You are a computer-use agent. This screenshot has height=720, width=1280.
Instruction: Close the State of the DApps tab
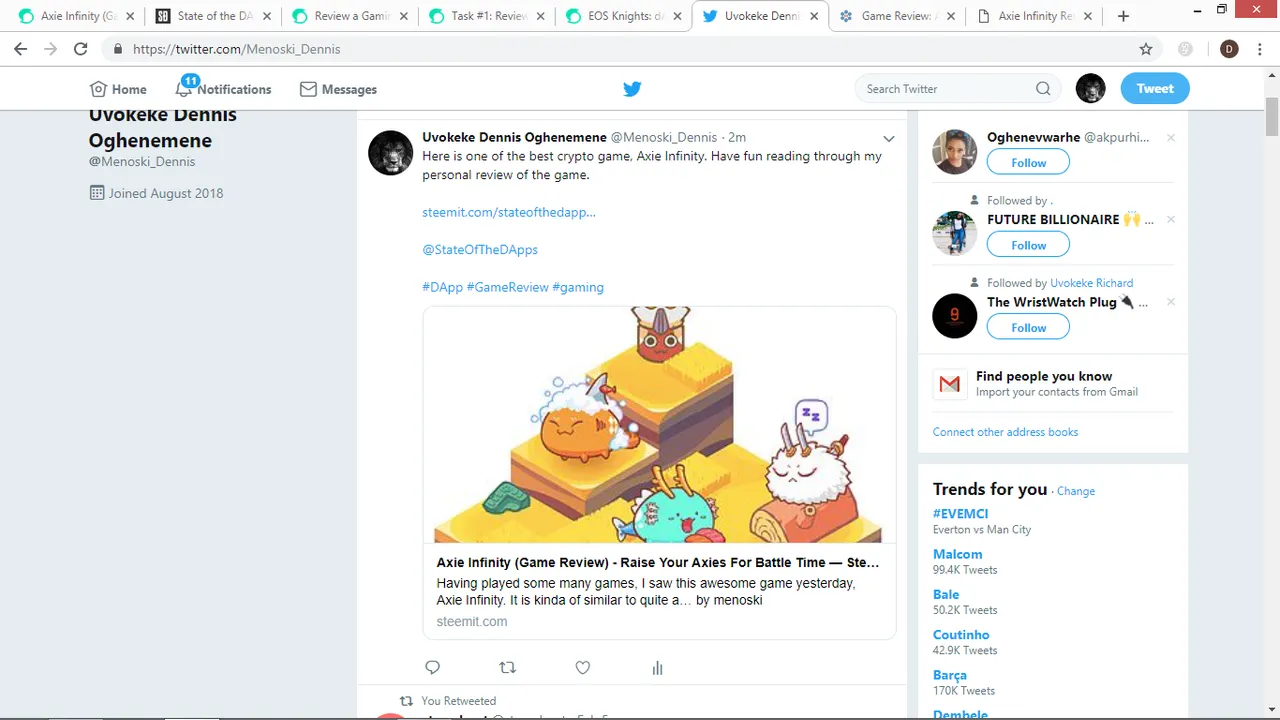[x=267, y=16]
